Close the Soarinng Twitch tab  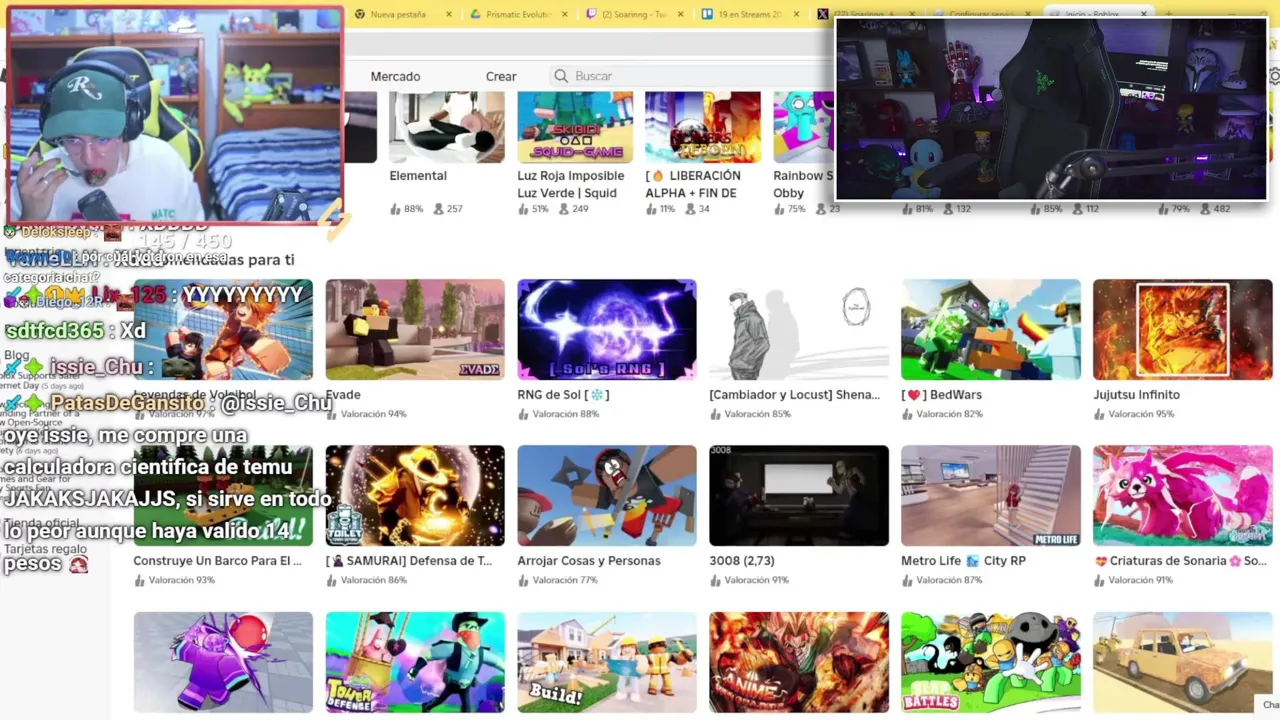point(681,14)
